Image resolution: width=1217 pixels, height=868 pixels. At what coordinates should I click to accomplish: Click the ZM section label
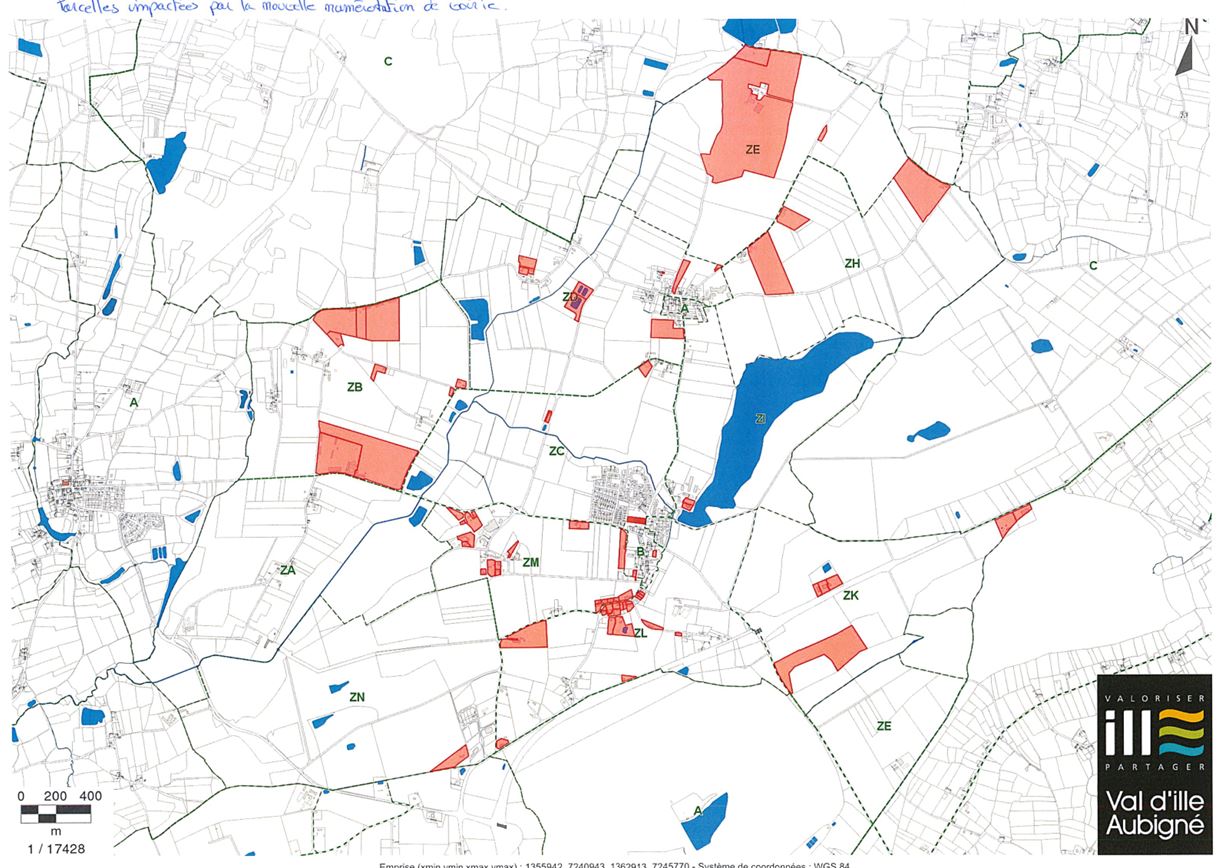pyautogui.click(x=531, y=563)
